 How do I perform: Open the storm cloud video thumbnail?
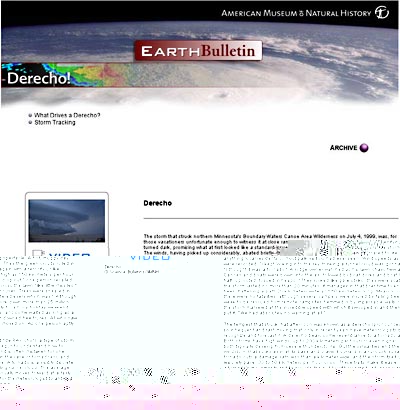67,221
